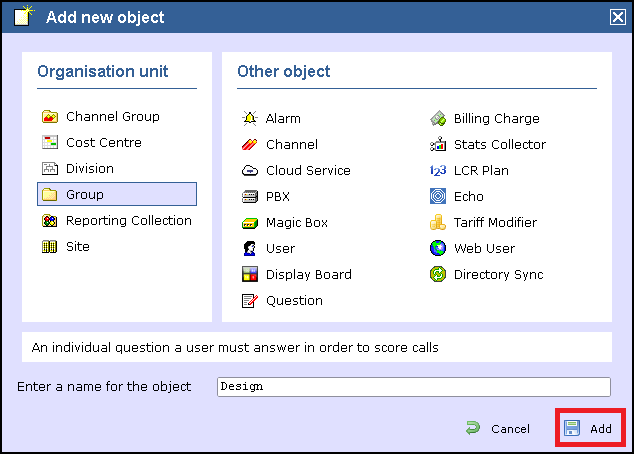Viewport: 634px width, 454px height.
Task: Click the LCR Plan 123 icon
Action: click(x=438, y=171)
